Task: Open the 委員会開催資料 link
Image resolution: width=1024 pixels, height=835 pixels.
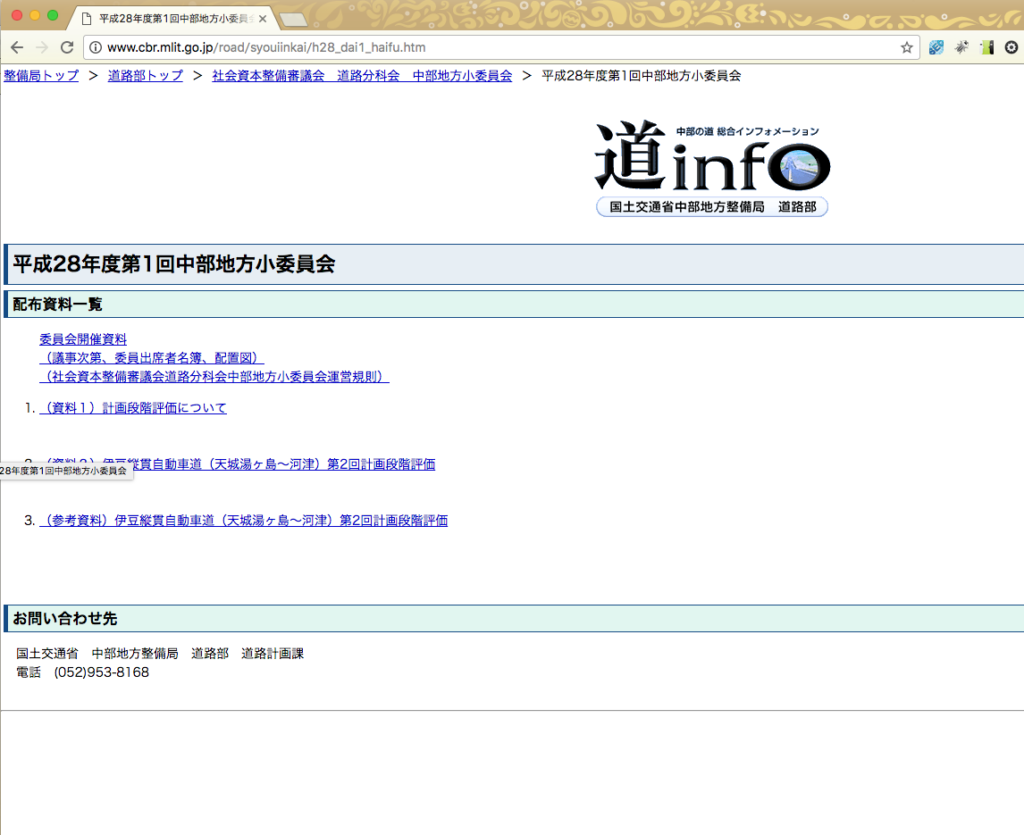Action: (x=83, y=340)
